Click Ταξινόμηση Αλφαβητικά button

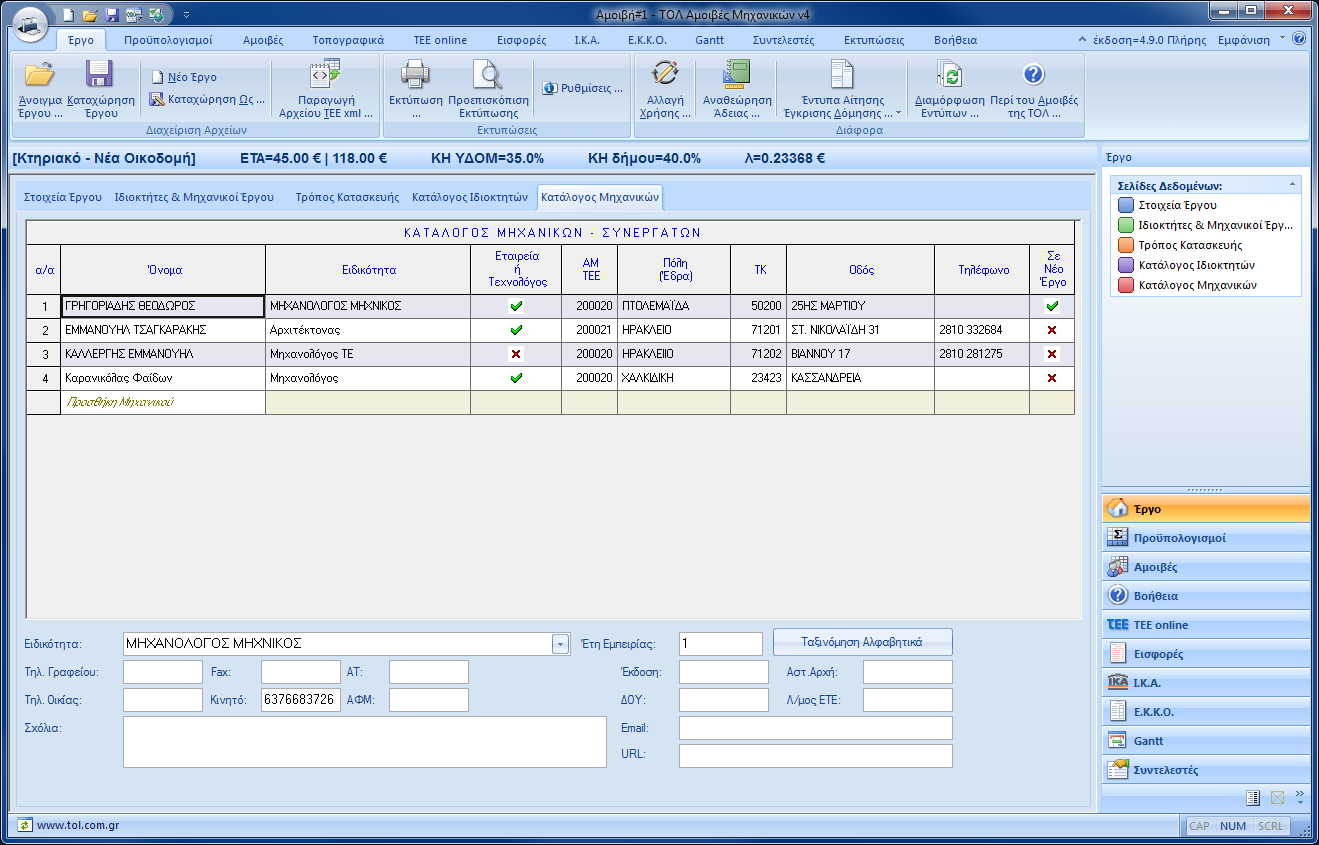(862, 642)
